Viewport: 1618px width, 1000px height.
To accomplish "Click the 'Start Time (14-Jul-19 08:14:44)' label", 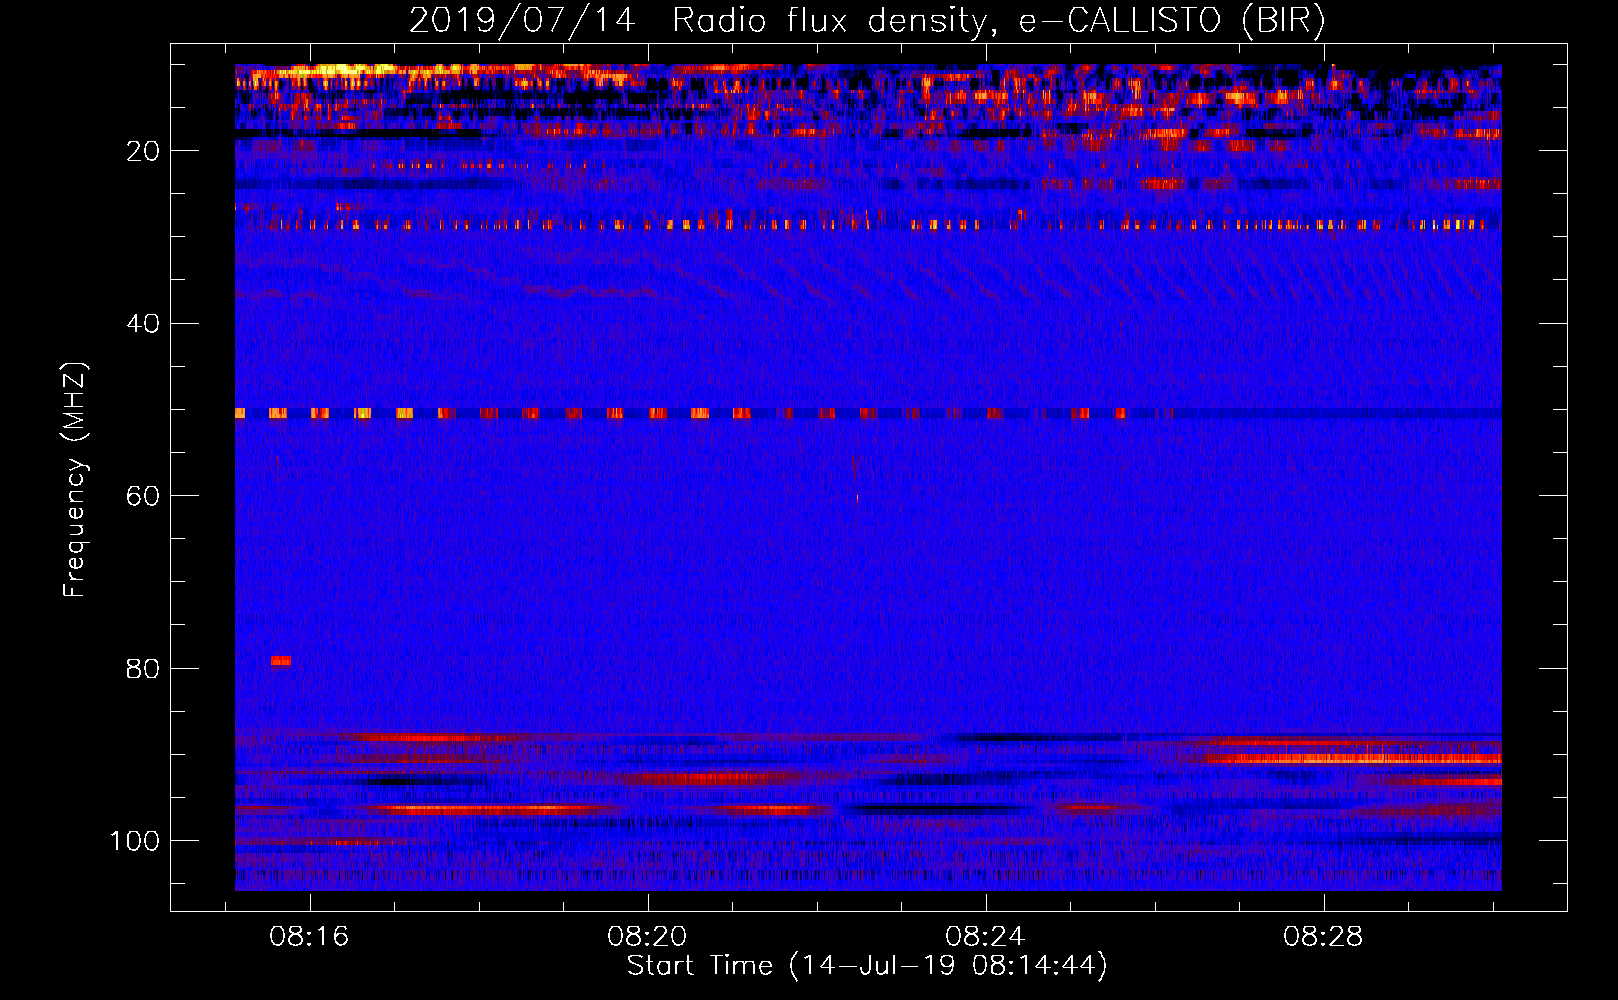I will coord(867,966).
